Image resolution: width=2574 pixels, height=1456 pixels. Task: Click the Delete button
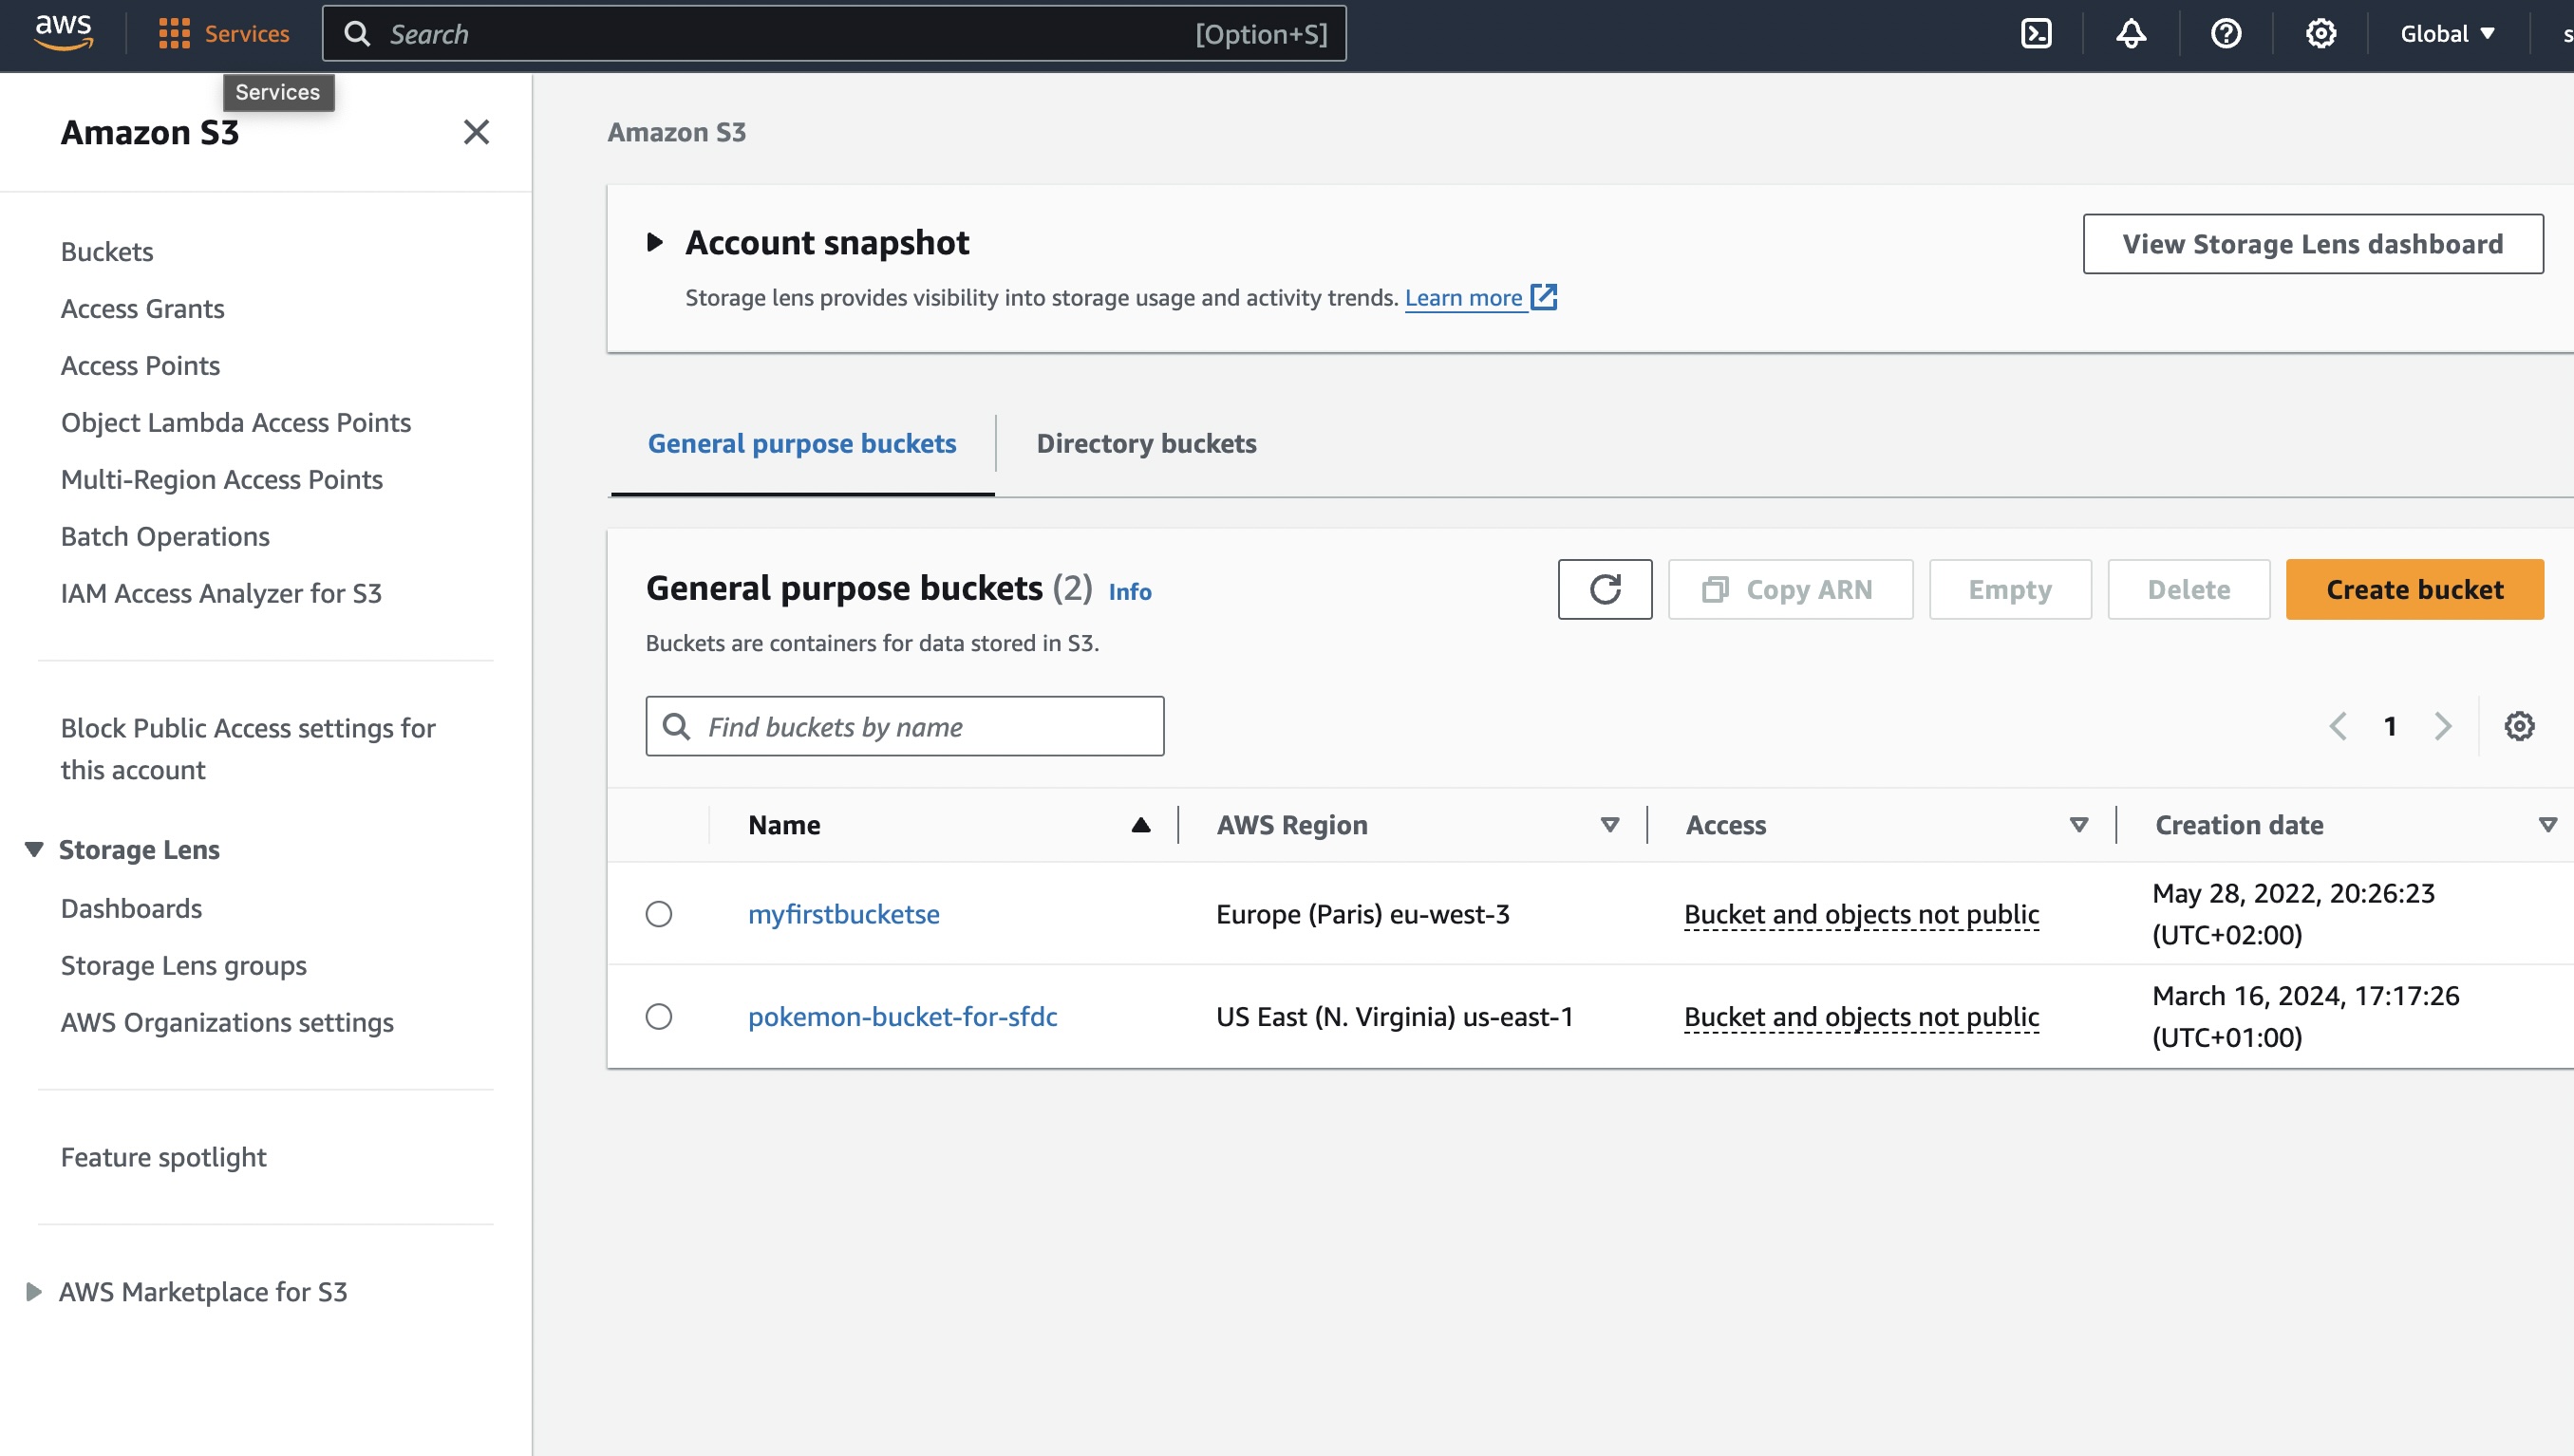click(2188, 589)
